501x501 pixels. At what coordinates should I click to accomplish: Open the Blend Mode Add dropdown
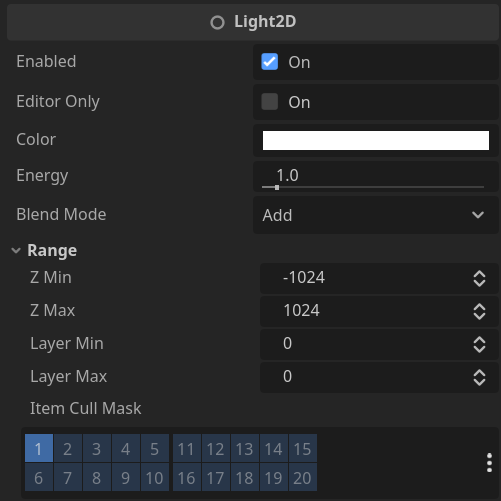(x=376, y=215)
